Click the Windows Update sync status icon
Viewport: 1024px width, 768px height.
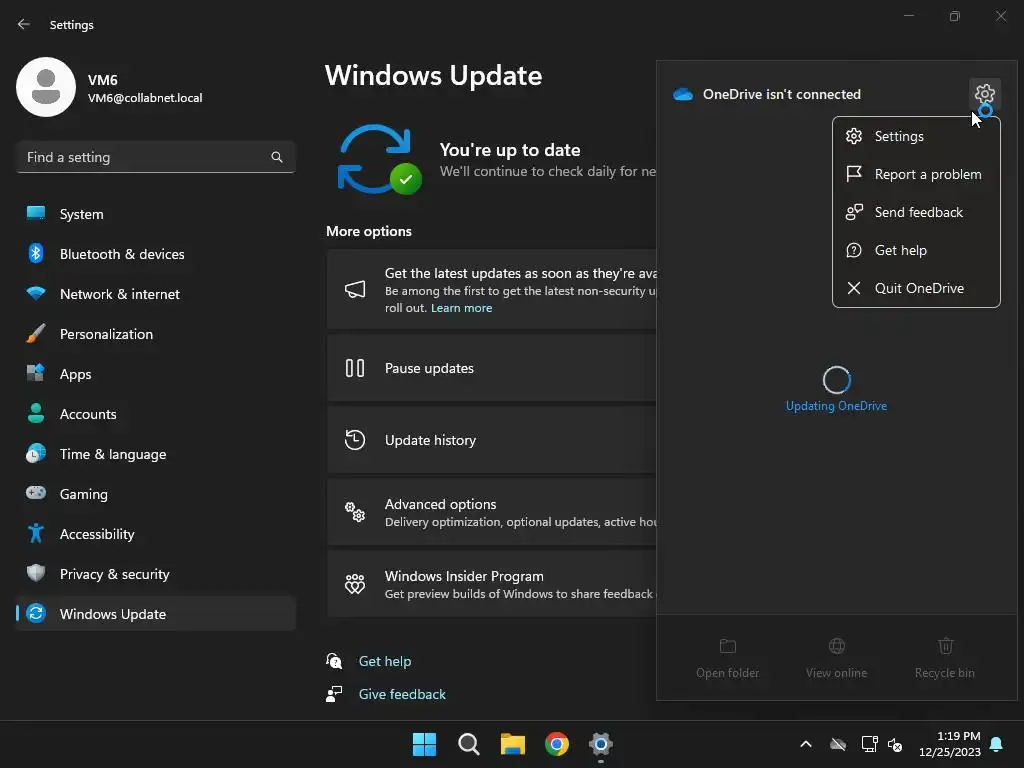coord(379,160)
